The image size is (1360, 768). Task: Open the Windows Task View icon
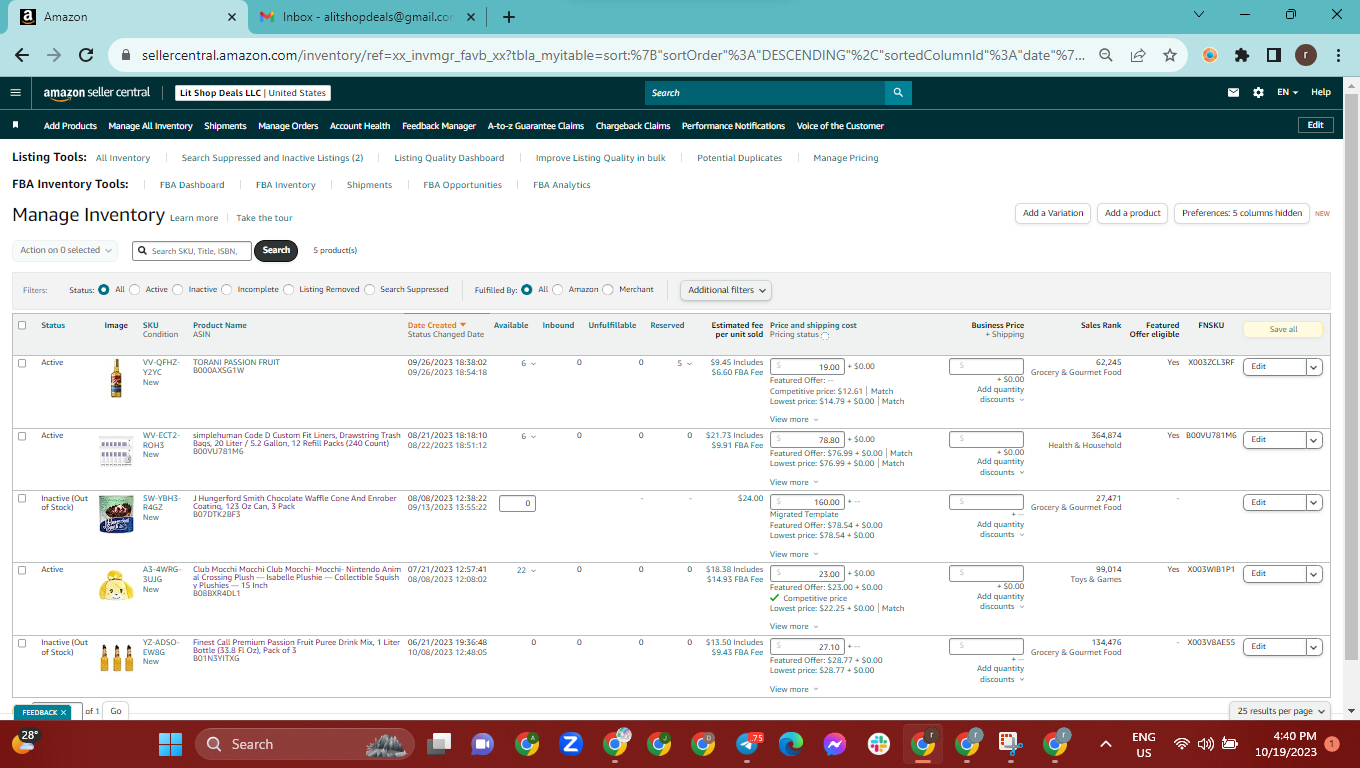pyautogui.click(x=439, y=744)
